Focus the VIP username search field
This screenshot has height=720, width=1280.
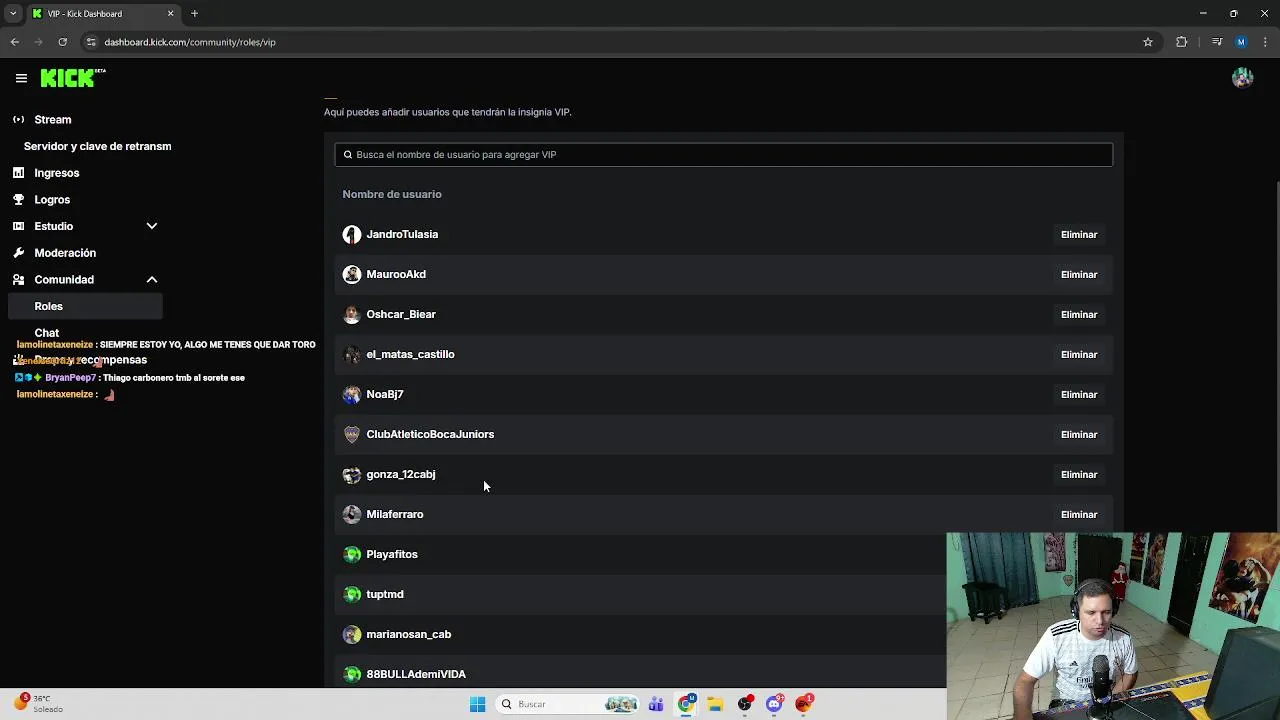723,155
